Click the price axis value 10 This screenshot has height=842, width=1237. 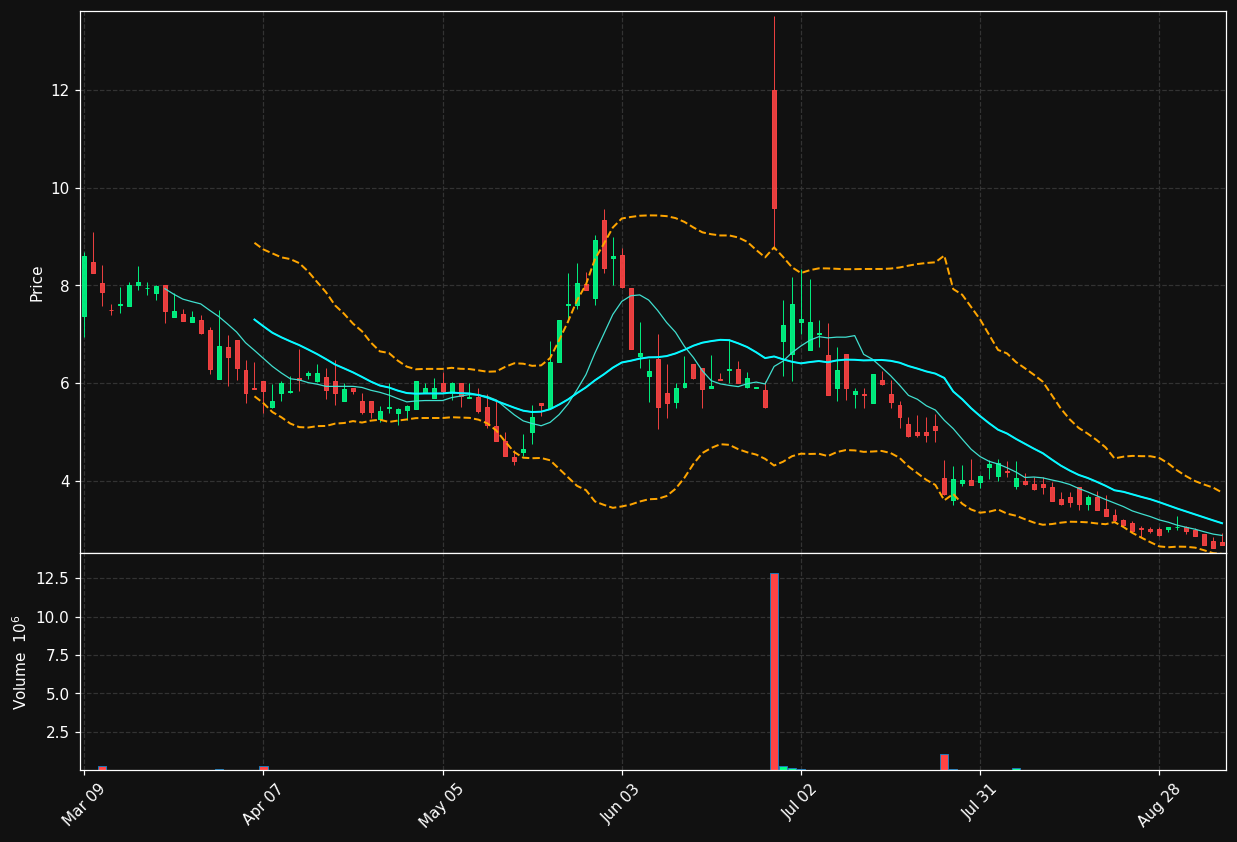click(61, 188)
